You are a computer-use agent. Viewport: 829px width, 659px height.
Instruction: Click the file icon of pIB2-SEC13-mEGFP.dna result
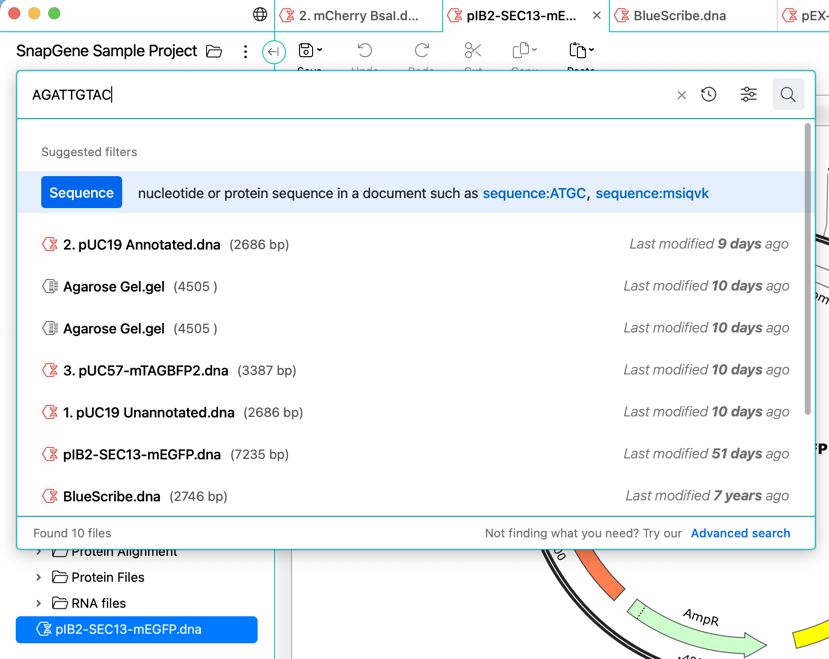point(50,454)
